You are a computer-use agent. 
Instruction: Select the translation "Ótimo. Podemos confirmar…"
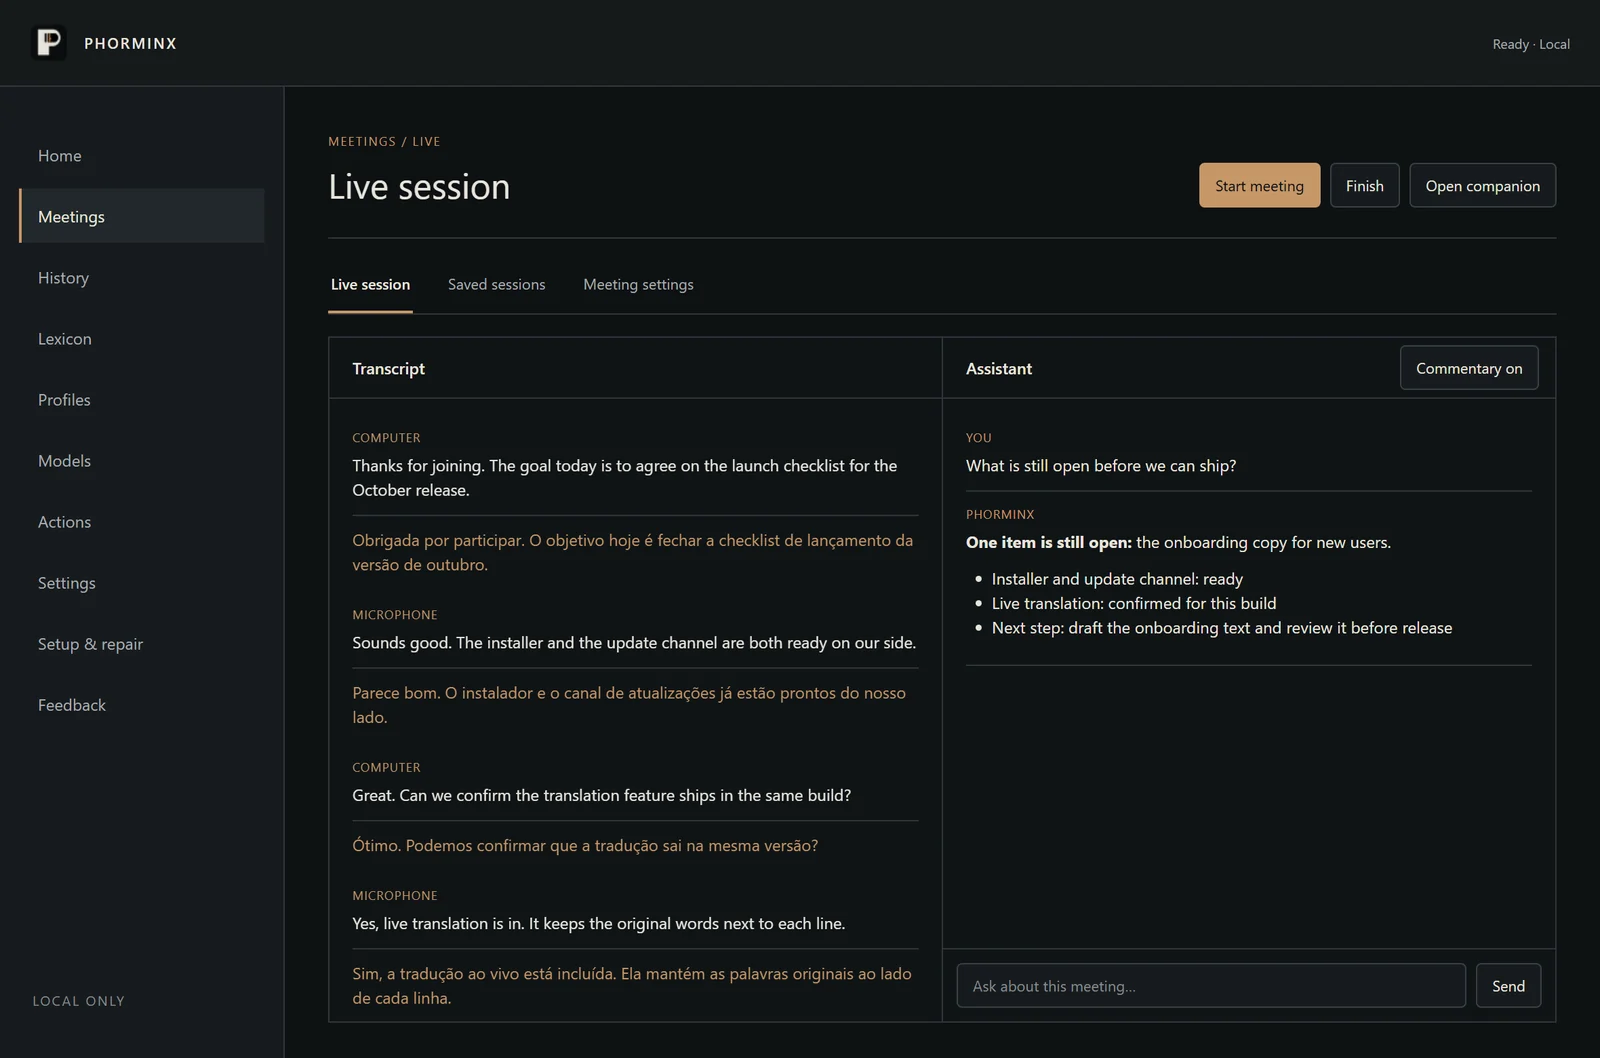click(585, 846)
